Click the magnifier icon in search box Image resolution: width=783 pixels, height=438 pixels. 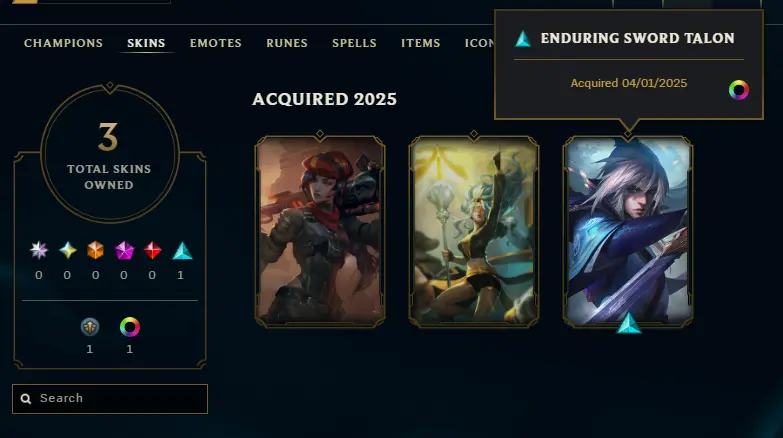pyautogui.click(x=26, y=399)
